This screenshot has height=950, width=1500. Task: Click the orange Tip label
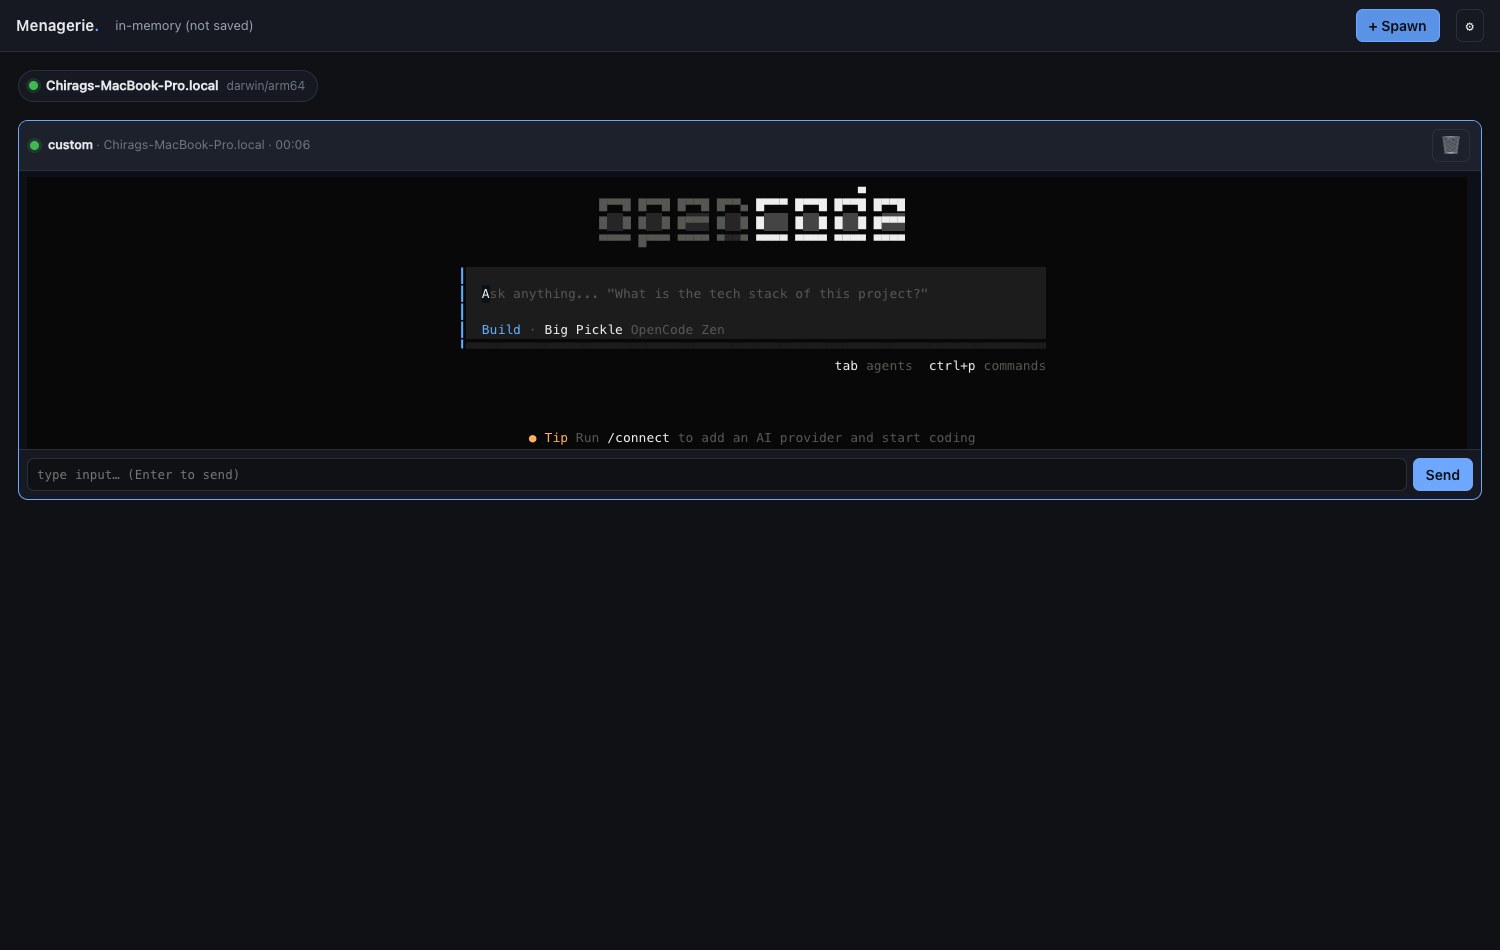tap(556, 438)
